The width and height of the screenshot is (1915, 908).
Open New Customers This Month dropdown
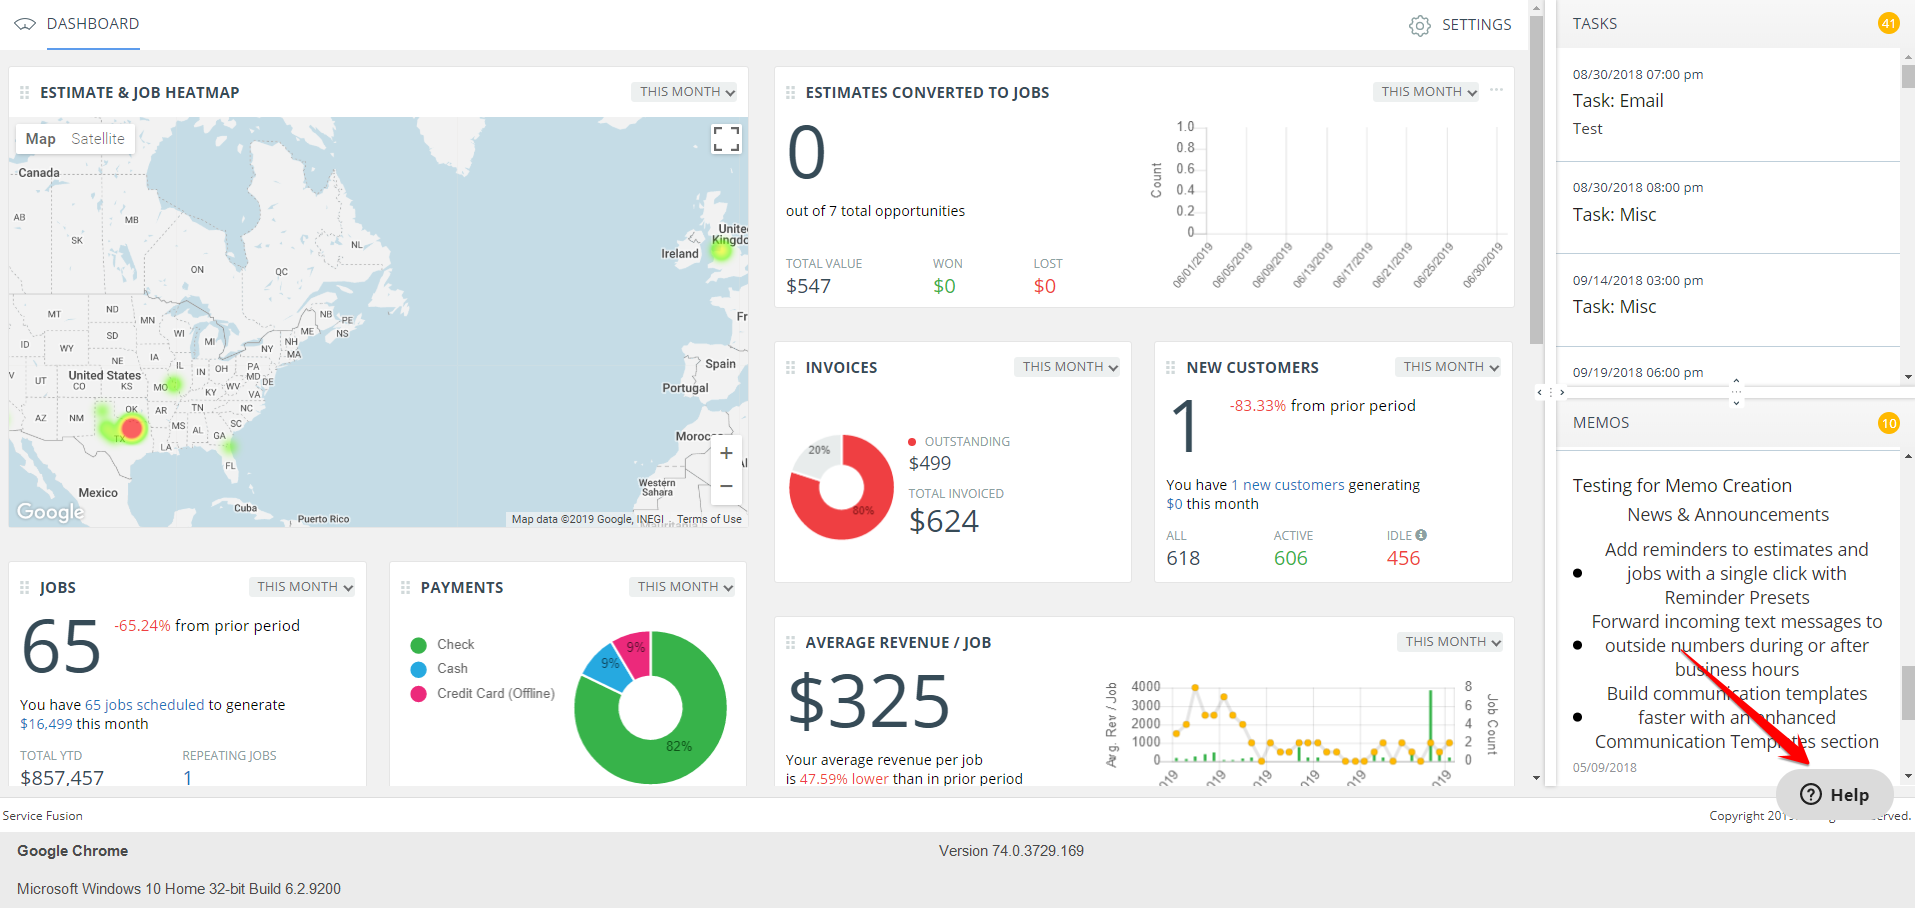pos(1450,367)
